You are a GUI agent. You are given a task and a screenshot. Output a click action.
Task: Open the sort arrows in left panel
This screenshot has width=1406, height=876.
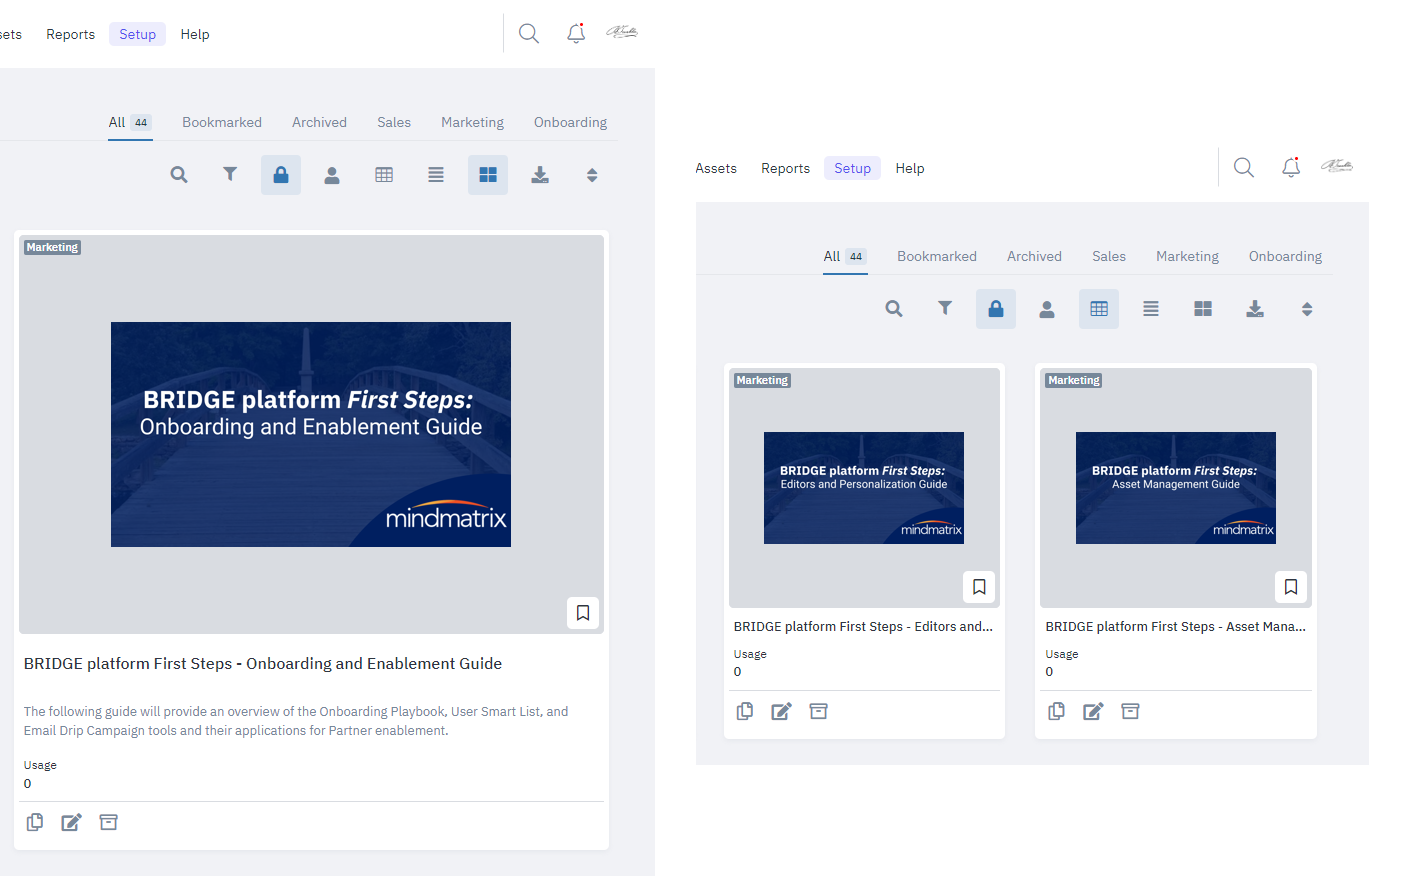(592, 175)
